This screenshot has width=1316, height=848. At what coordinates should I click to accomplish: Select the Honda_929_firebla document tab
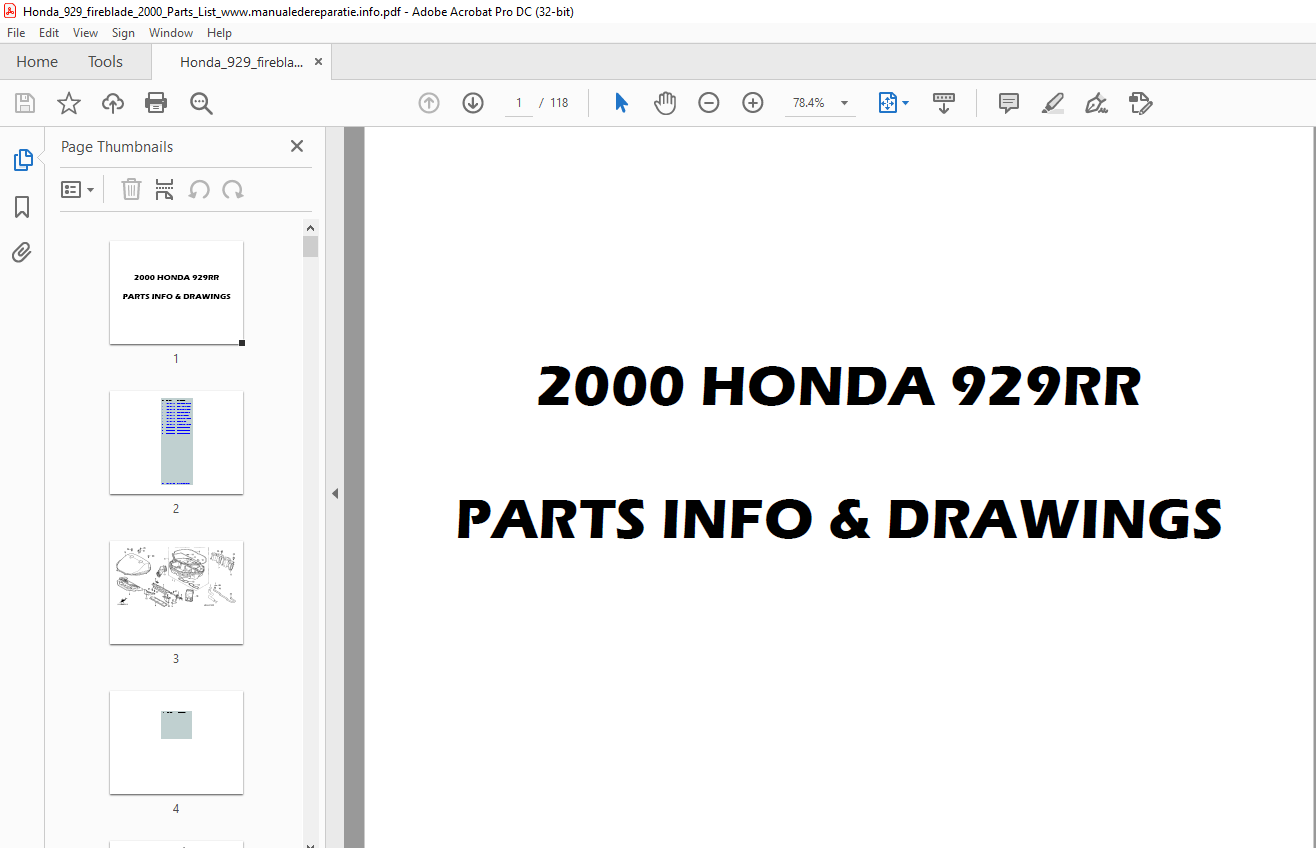pyautogui.click(x=241, y=62)
